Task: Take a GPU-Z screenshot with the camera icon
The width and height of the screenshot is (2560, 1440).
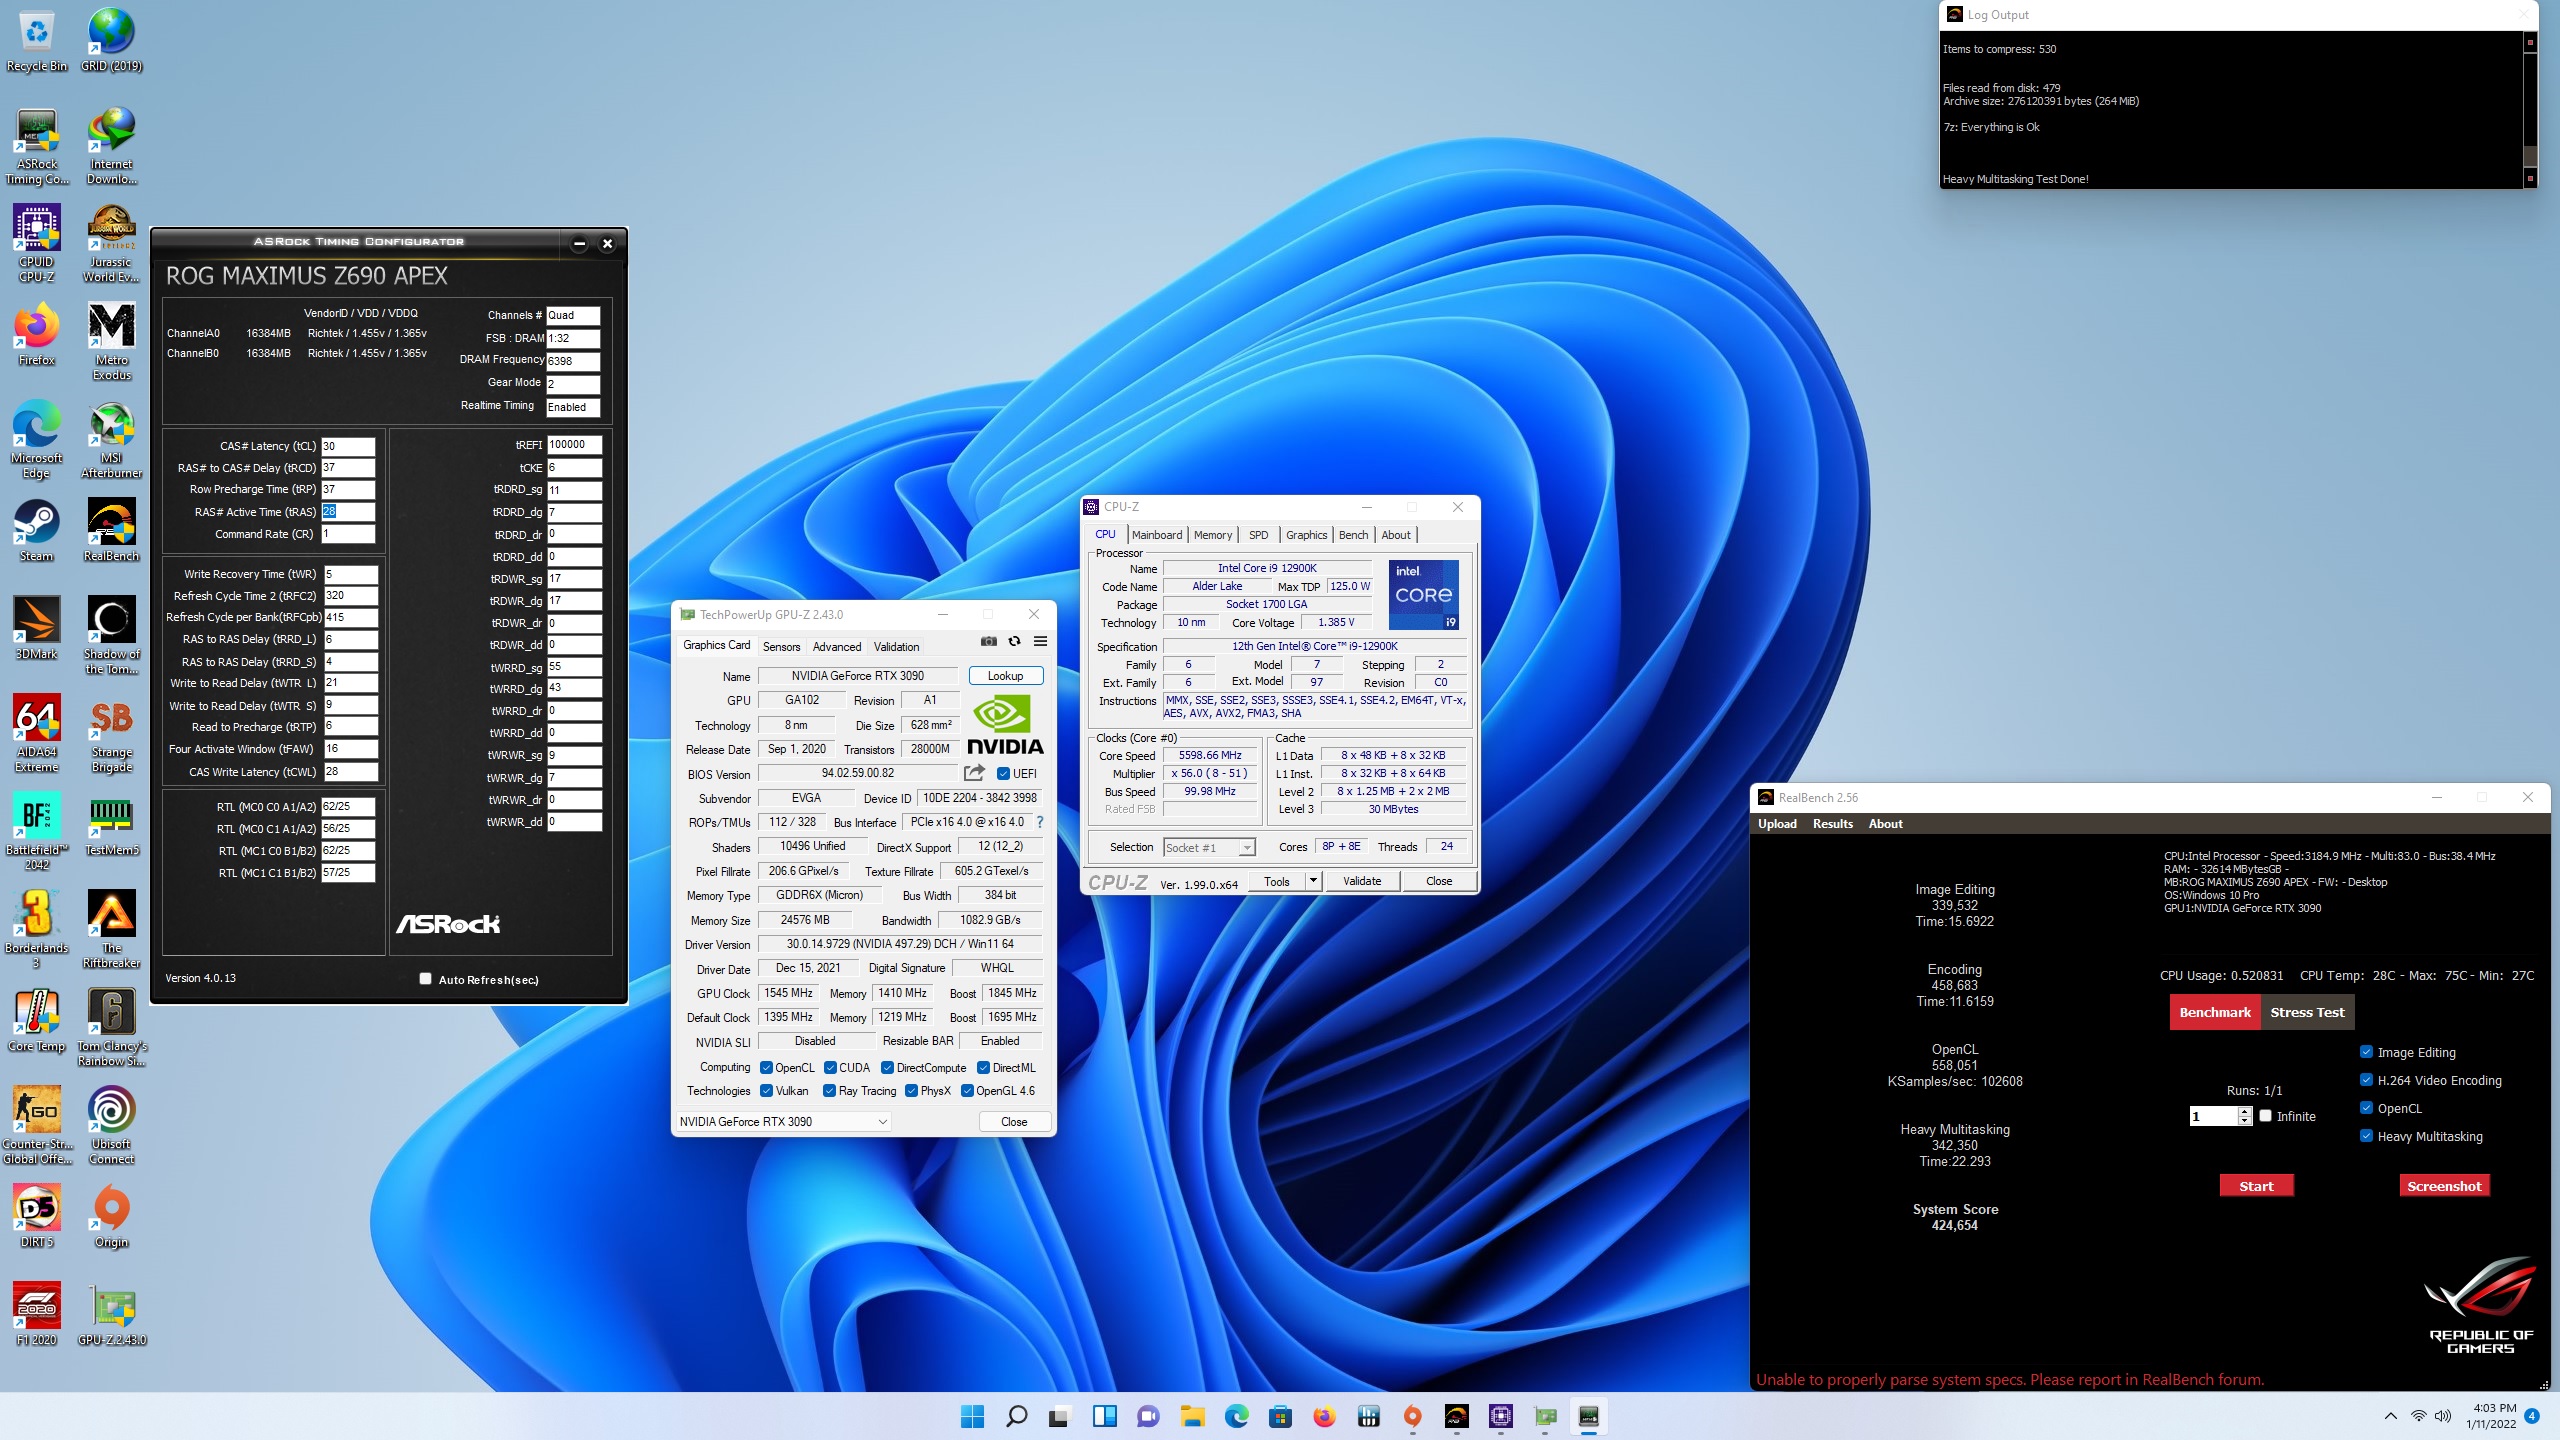Action: (988, 642)
